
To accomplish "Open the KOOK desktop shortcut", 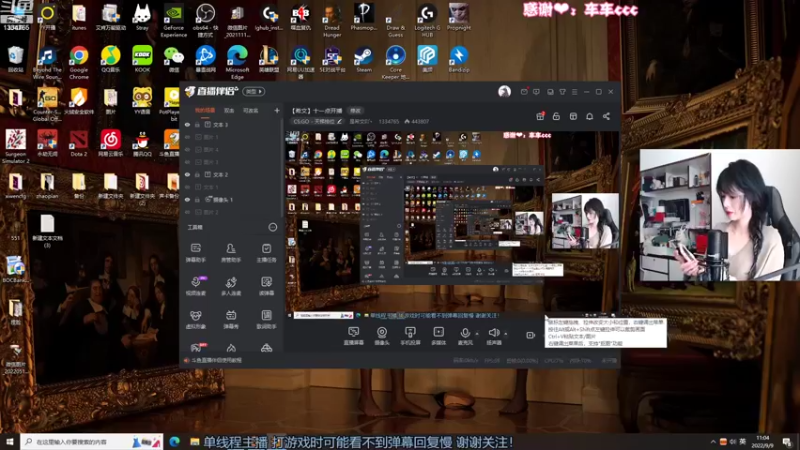I will pos(142,59).
